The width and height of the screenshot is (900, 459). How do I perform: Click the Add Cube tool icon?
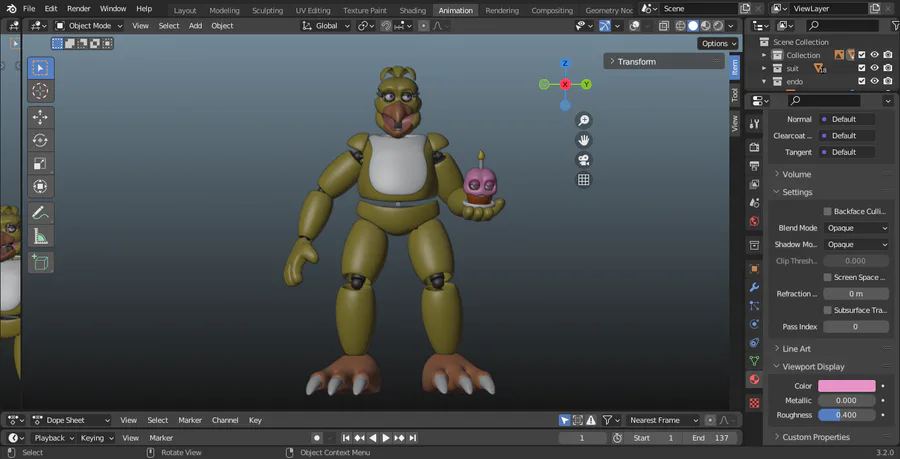coord(40,262)
